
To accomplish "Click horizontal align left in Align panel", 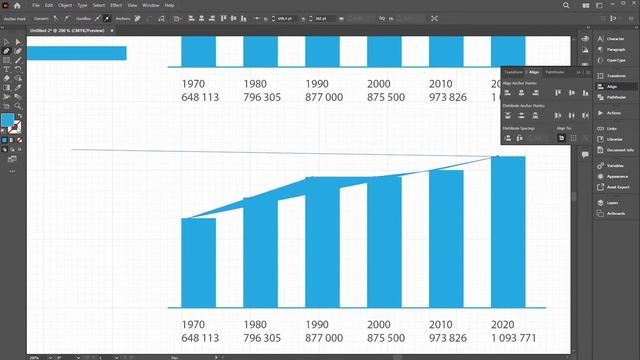I will coord(507,93).
